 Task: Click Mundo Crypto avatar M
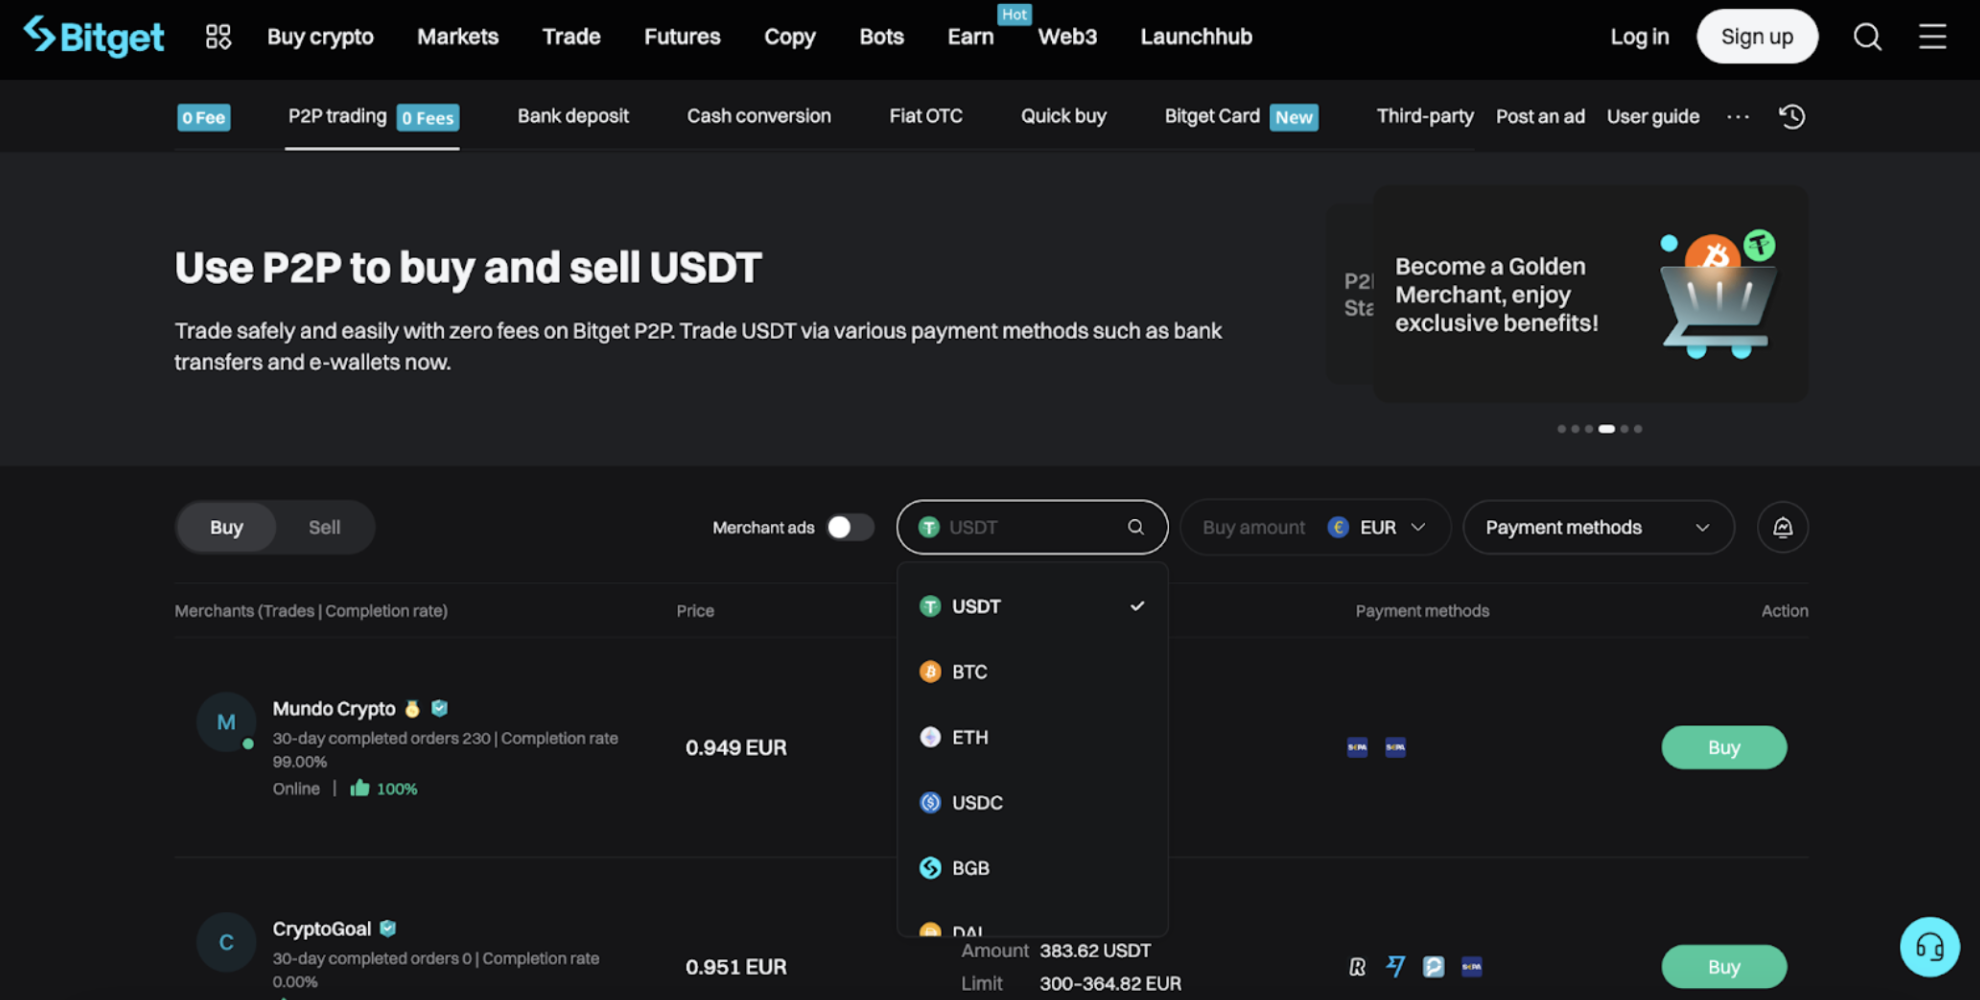[226, 722]
